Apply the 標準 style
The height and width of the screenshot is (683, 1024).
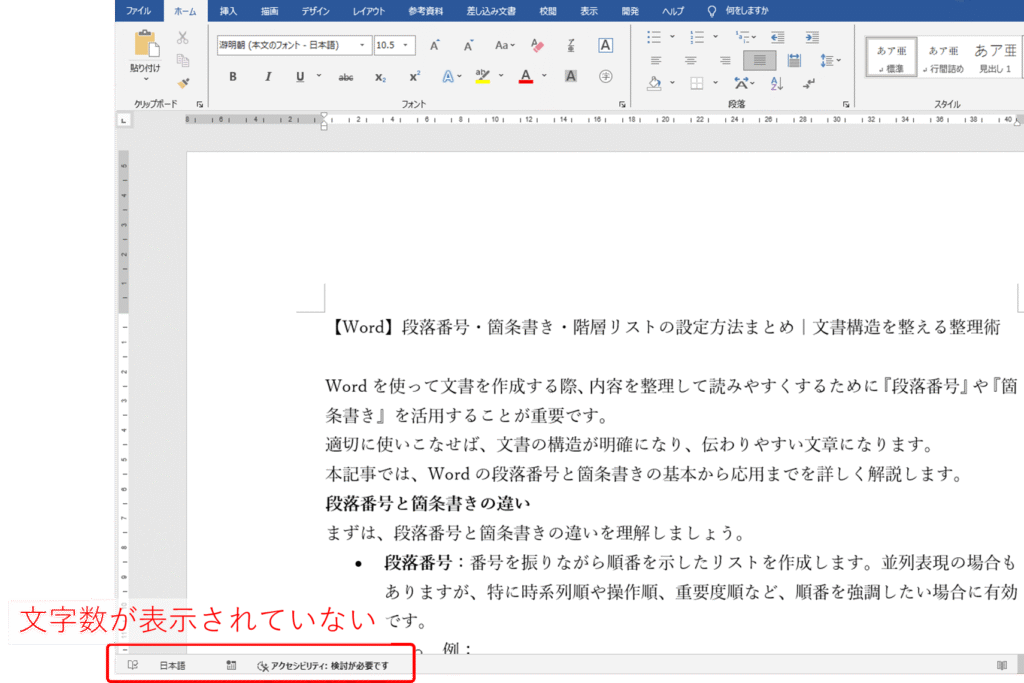(891, 58)
